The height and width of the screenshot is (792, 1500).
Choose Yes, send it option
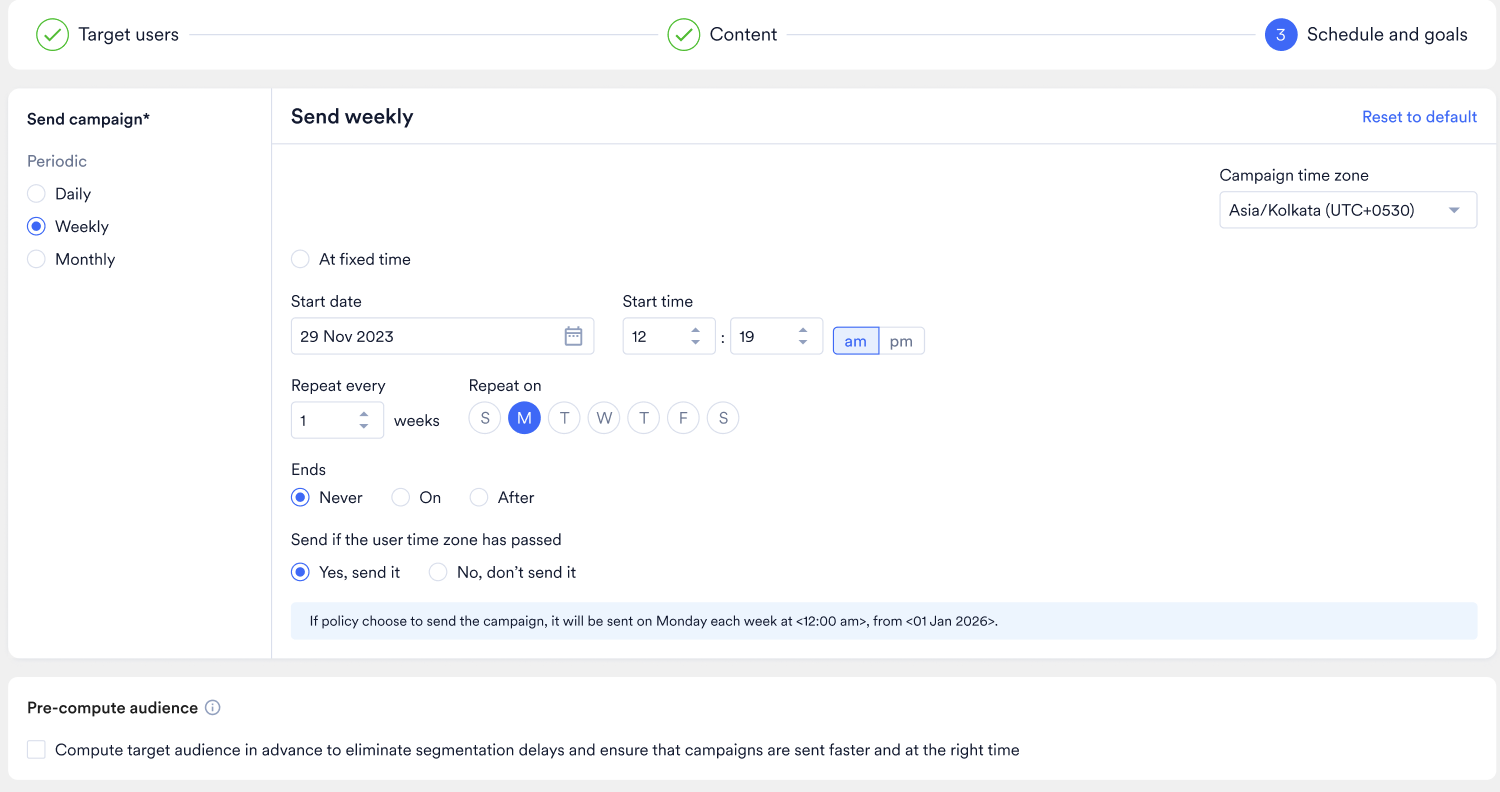(300, 572)
